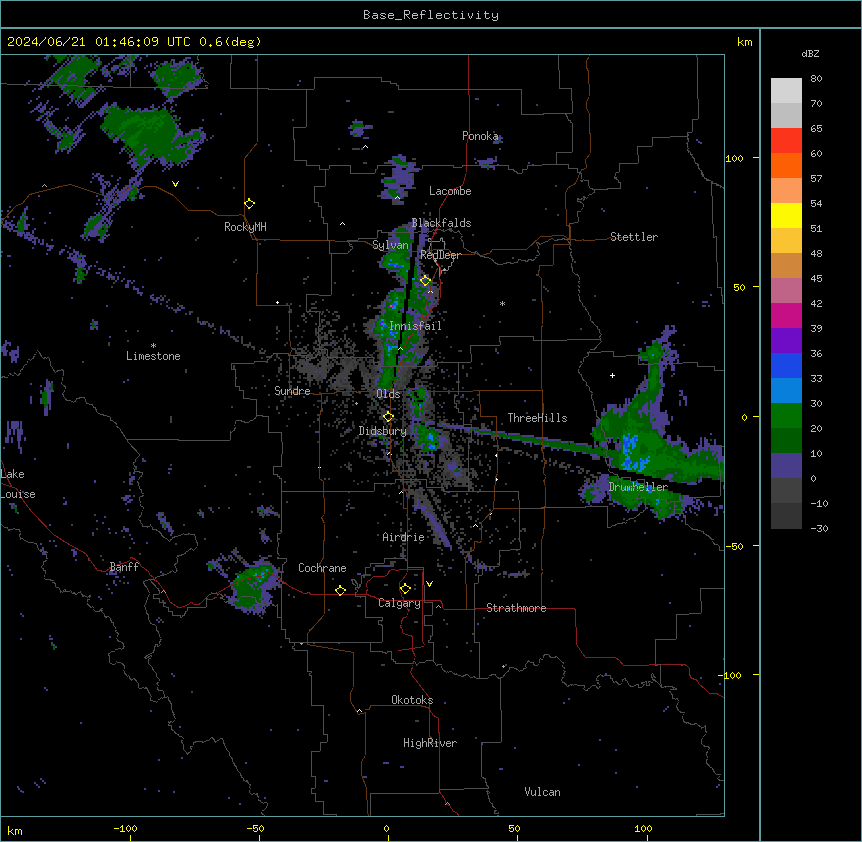This screenshot has height=842, width=862.
Task: Click the Vulcan label
Action: tap(543, 792)
